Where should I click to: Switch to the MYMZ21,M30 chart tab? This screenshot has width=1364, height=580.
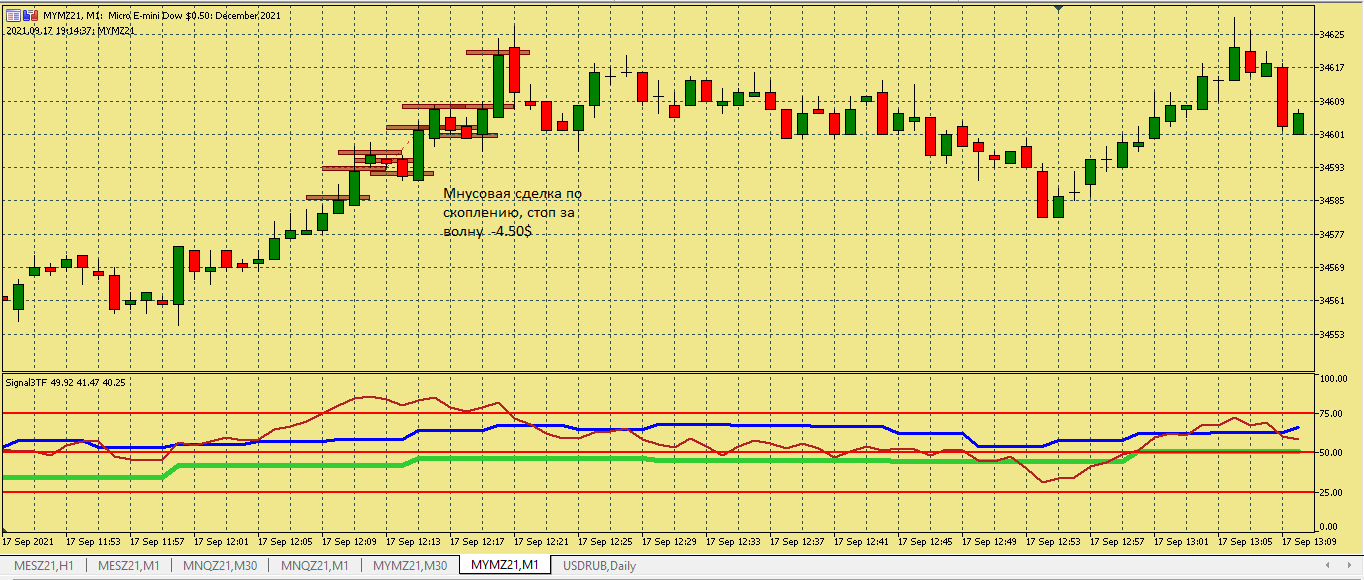click(x=410, y=566)
